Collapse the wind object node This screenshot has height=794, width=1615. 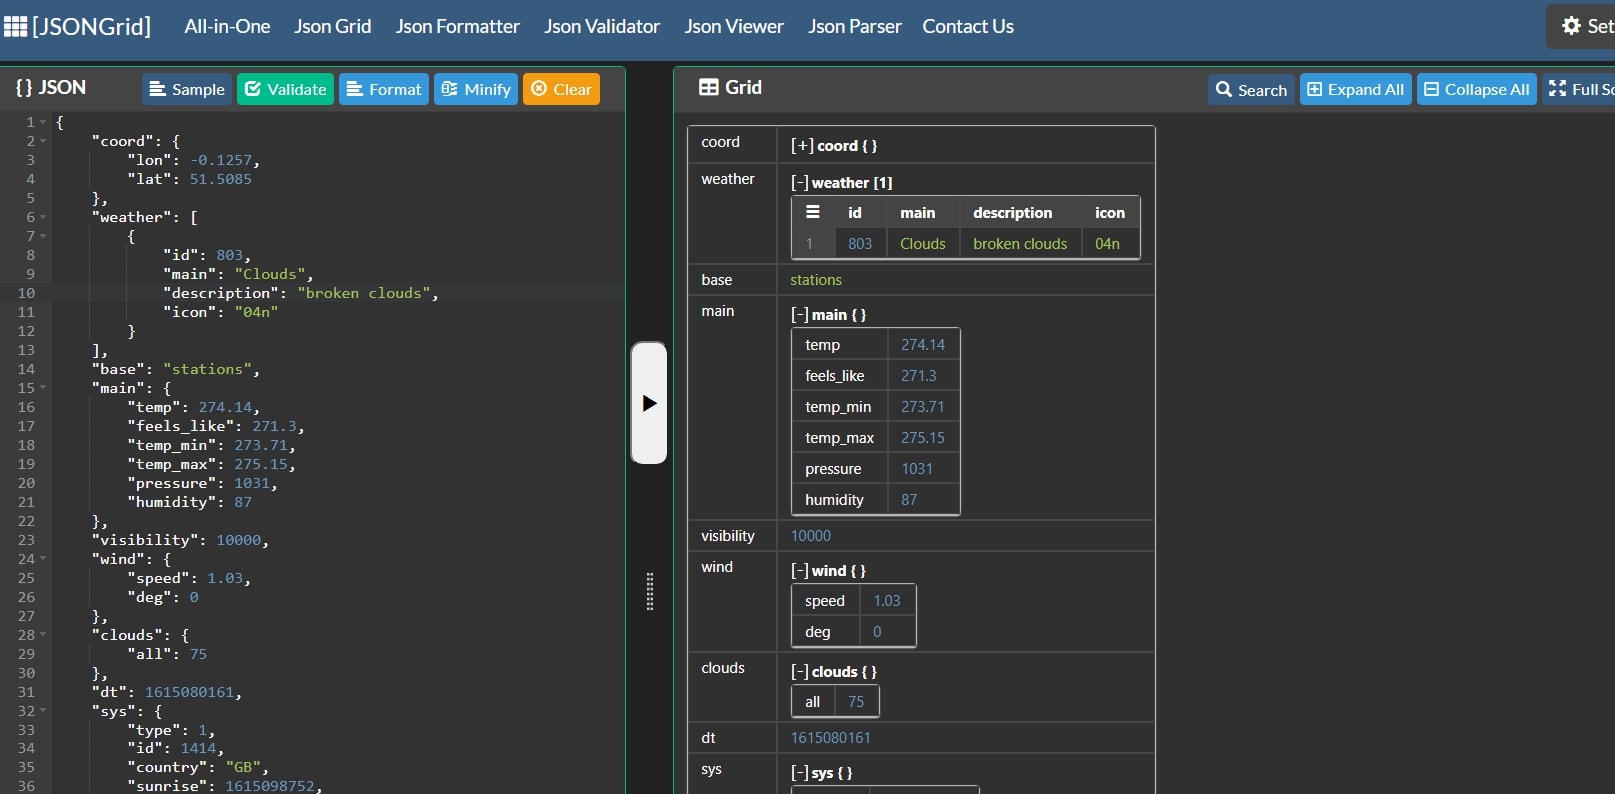(799, 571)
